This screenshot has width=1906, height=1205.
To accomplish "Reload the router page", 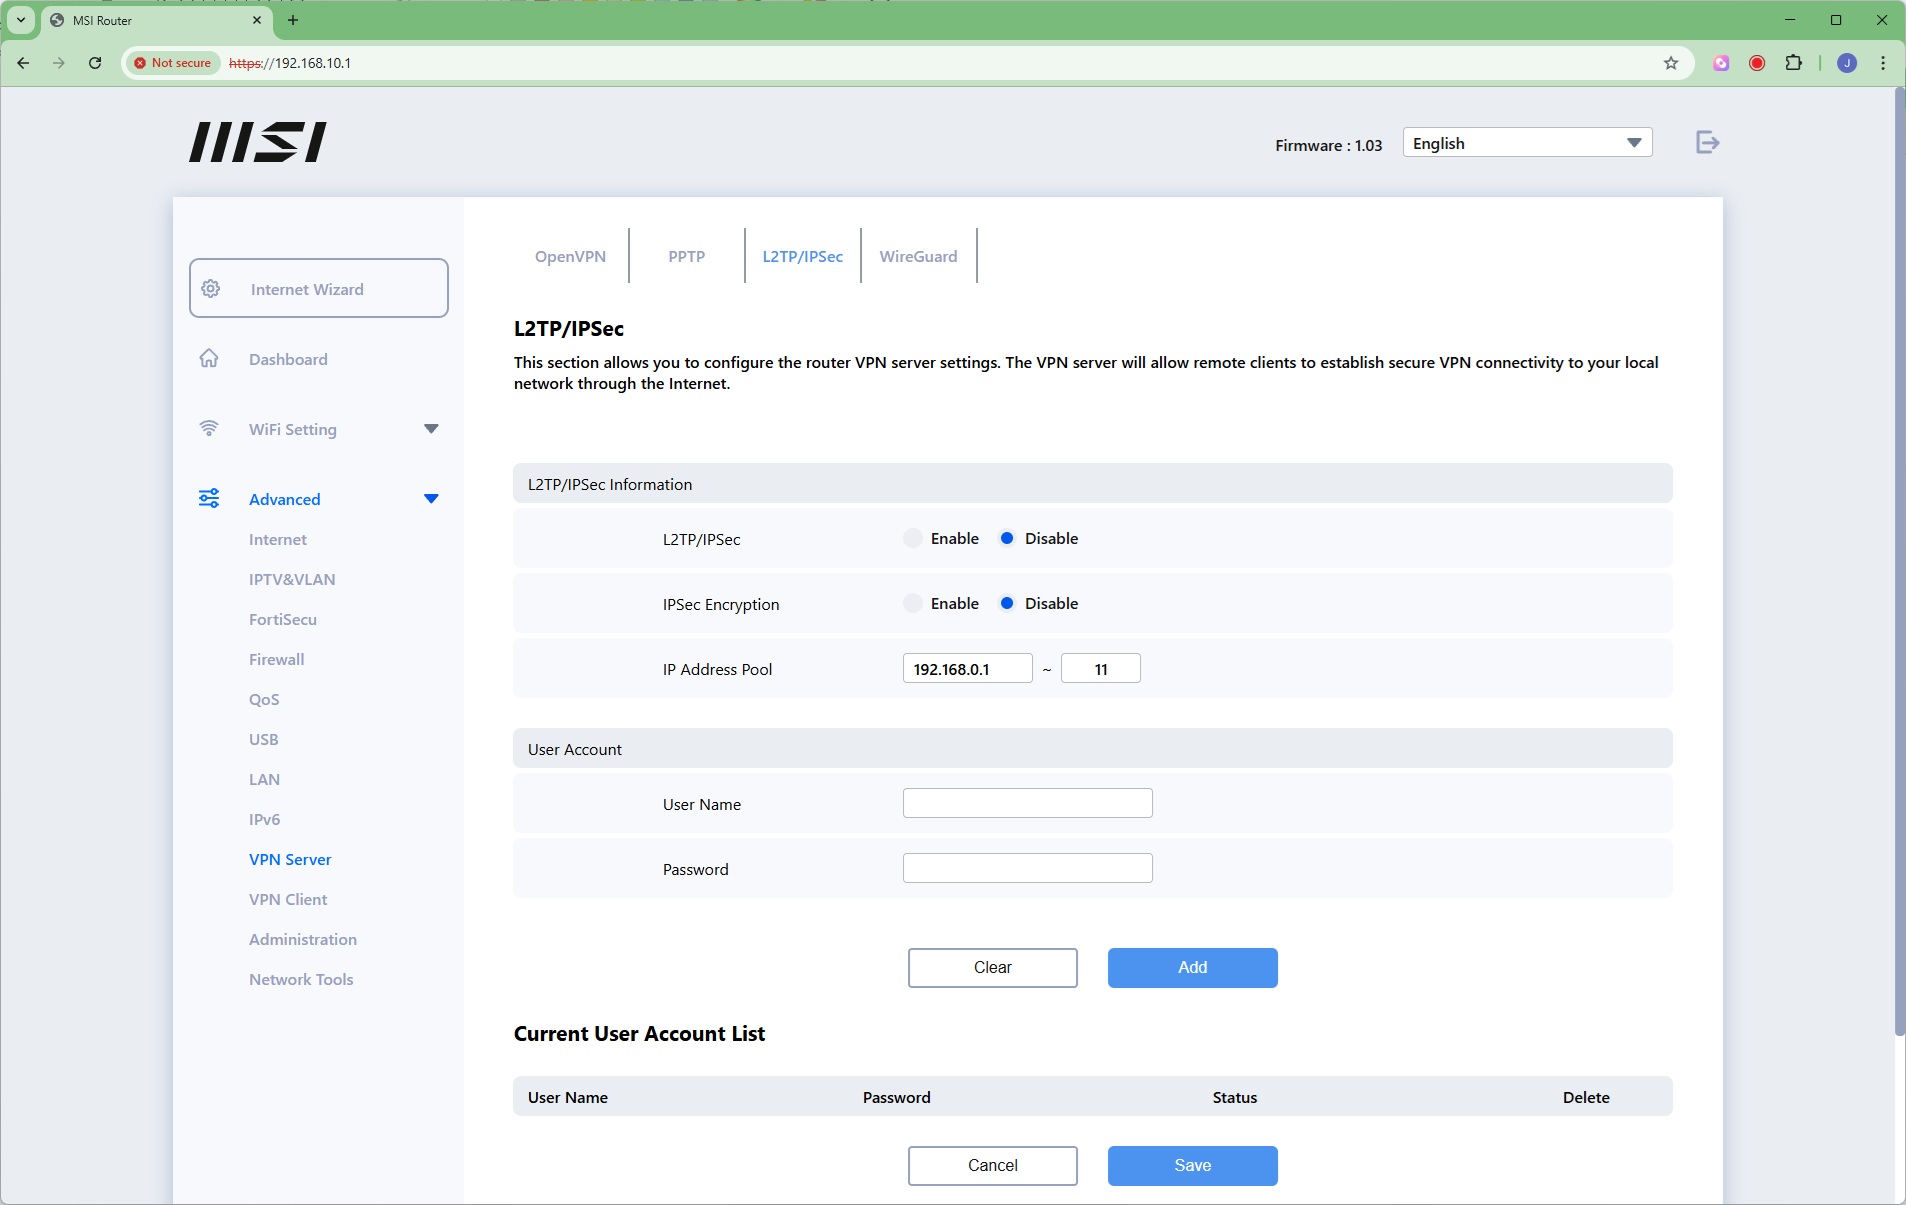I will (x=95, y=63).
